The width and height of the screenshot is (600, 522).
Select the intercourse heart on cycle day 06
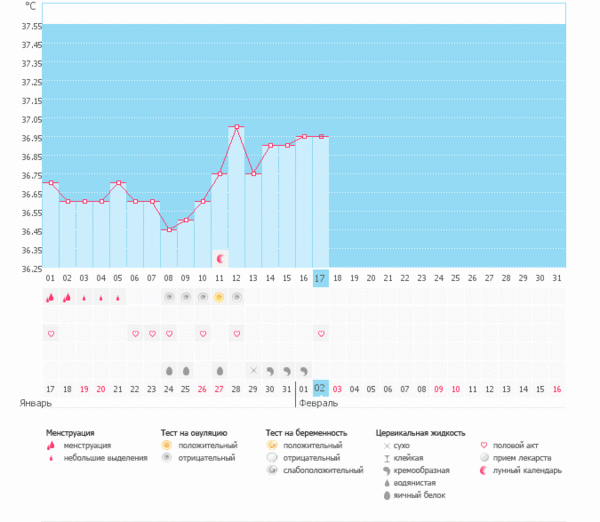point(135,334)
